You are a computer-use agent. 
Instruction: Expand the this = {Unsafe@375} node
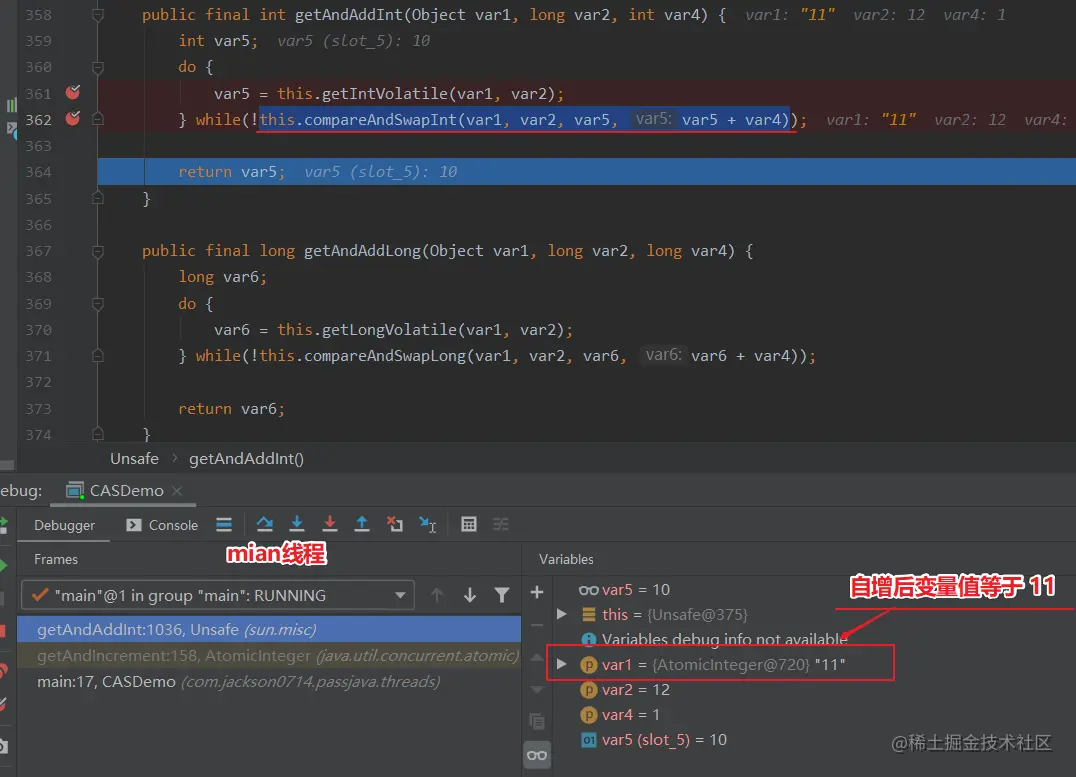(562, 614)
